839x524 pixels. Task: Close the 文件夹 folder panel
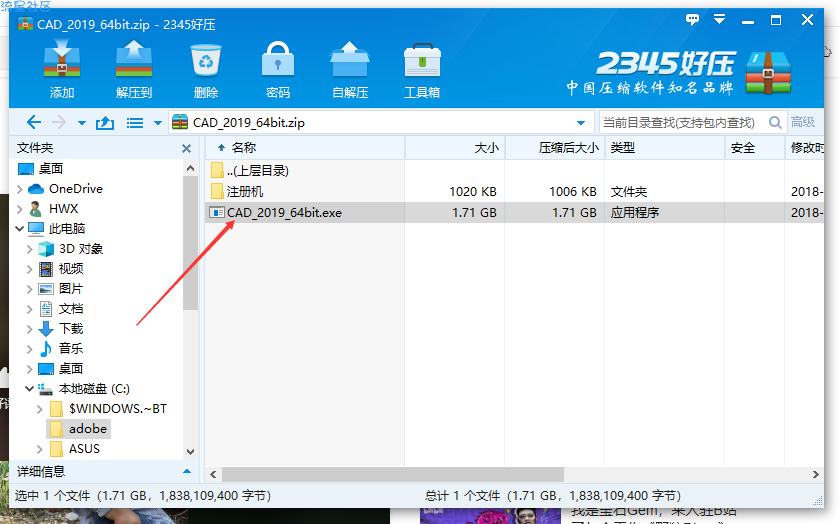tap(186, 148)
